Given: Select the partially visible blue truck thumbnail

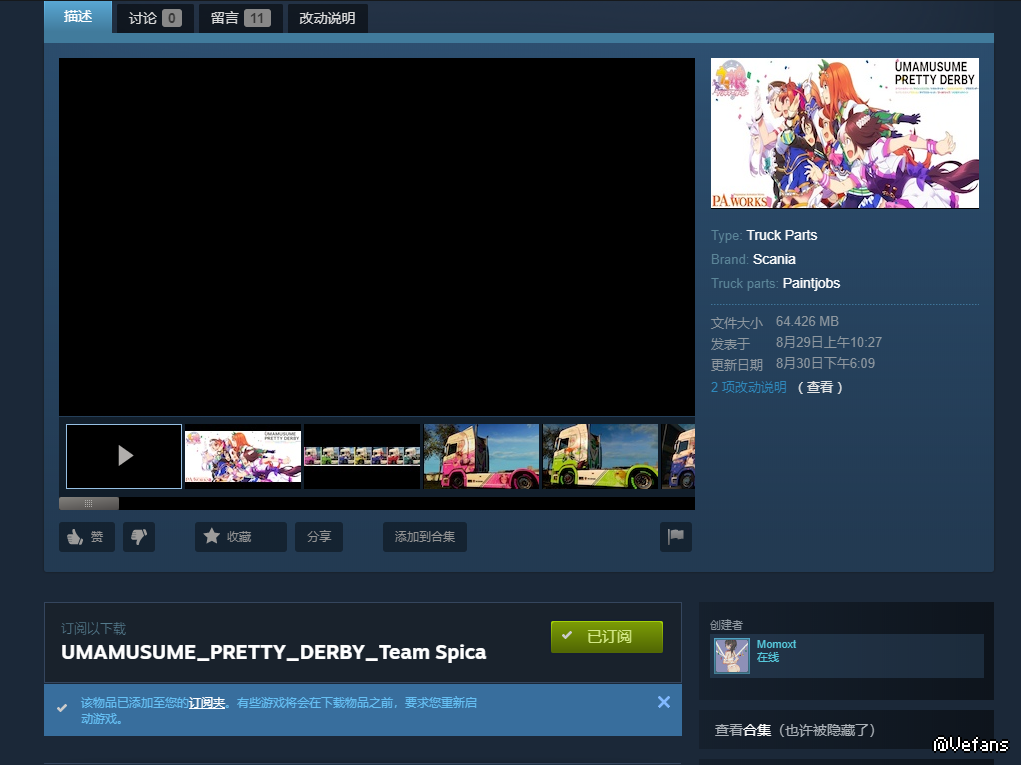Looking at the screenshot, I should tap(678, 456).
